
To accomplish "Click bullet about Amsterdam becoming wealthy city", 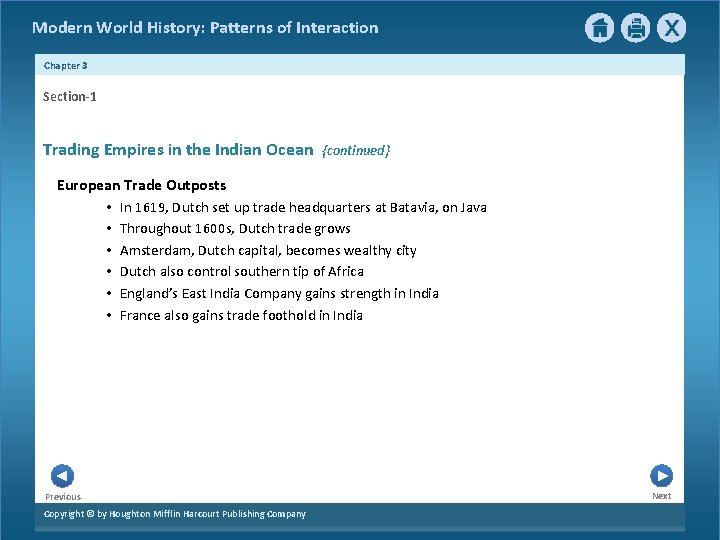I will click(x=268, y=250).
